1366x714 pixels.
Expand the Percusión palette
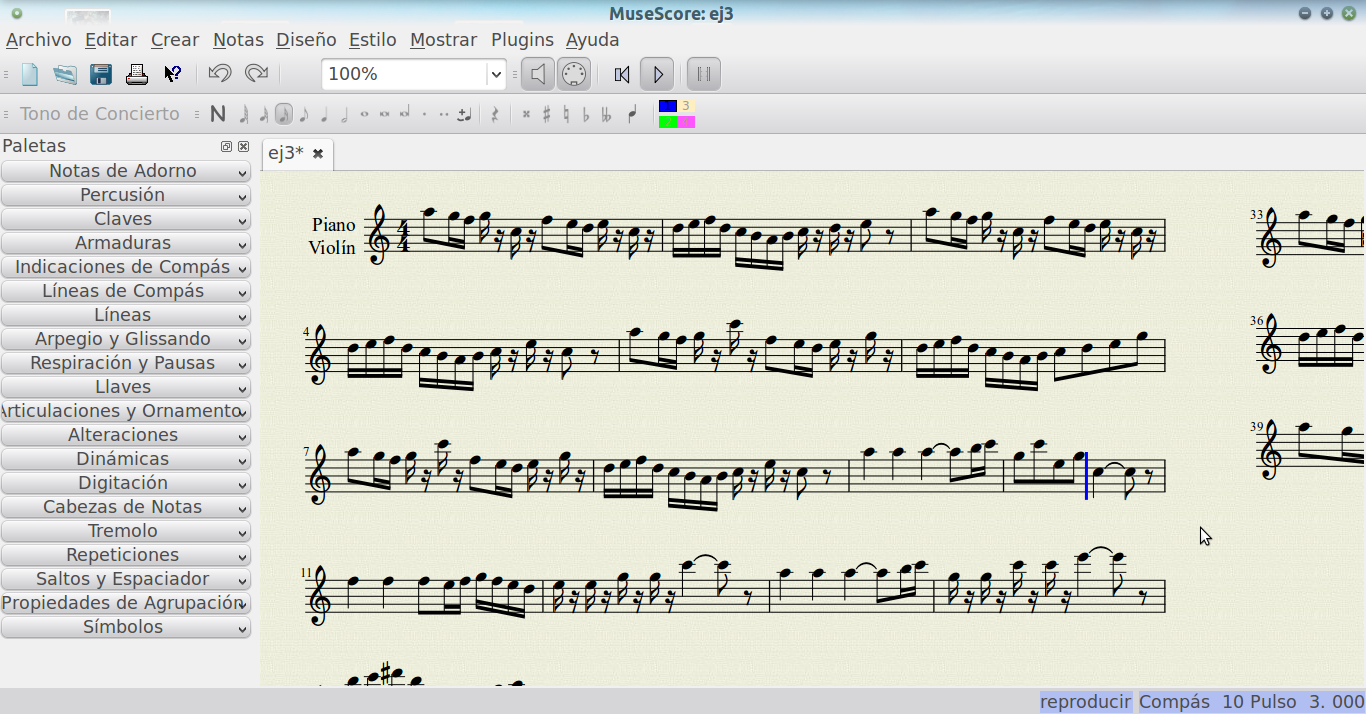(125, 195)
